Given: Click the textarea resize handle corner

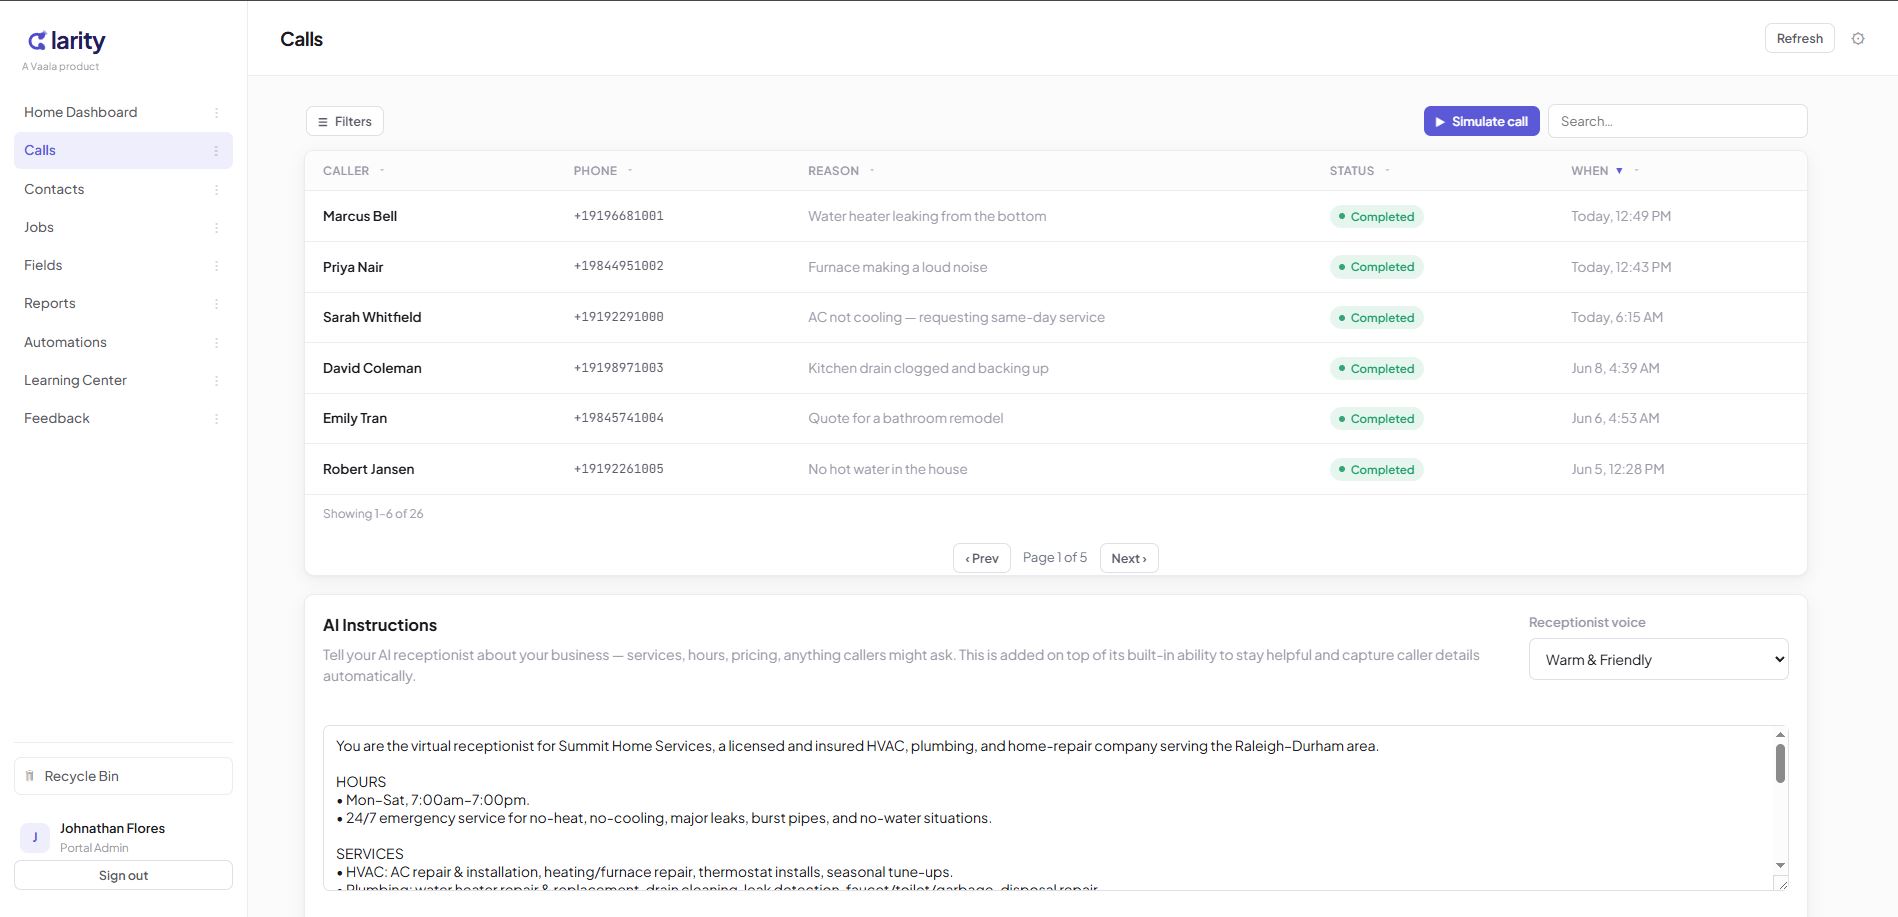Looking at the screenshot, I should (1781, 883).
